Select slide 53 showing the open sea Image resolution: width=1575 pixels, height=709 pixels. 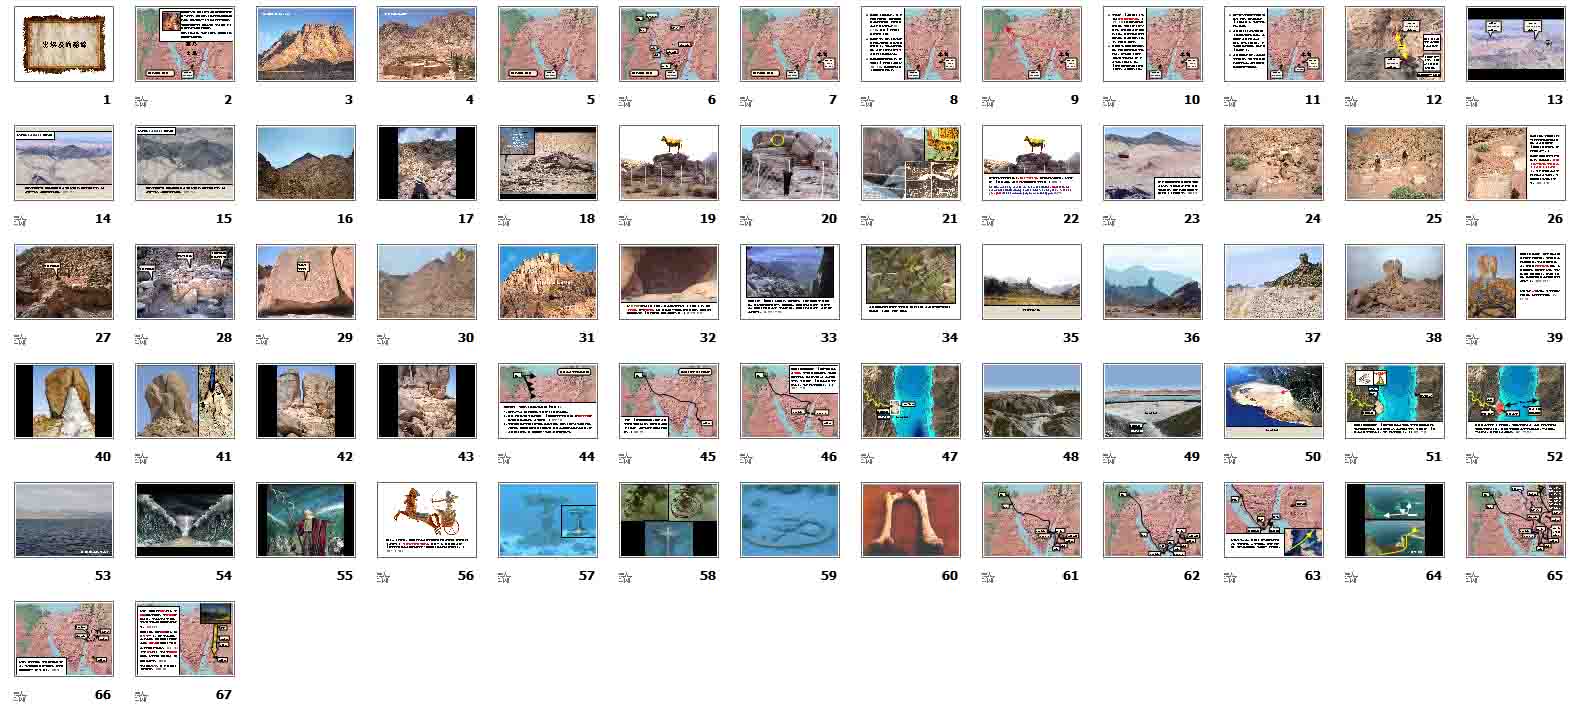(64, 520)
